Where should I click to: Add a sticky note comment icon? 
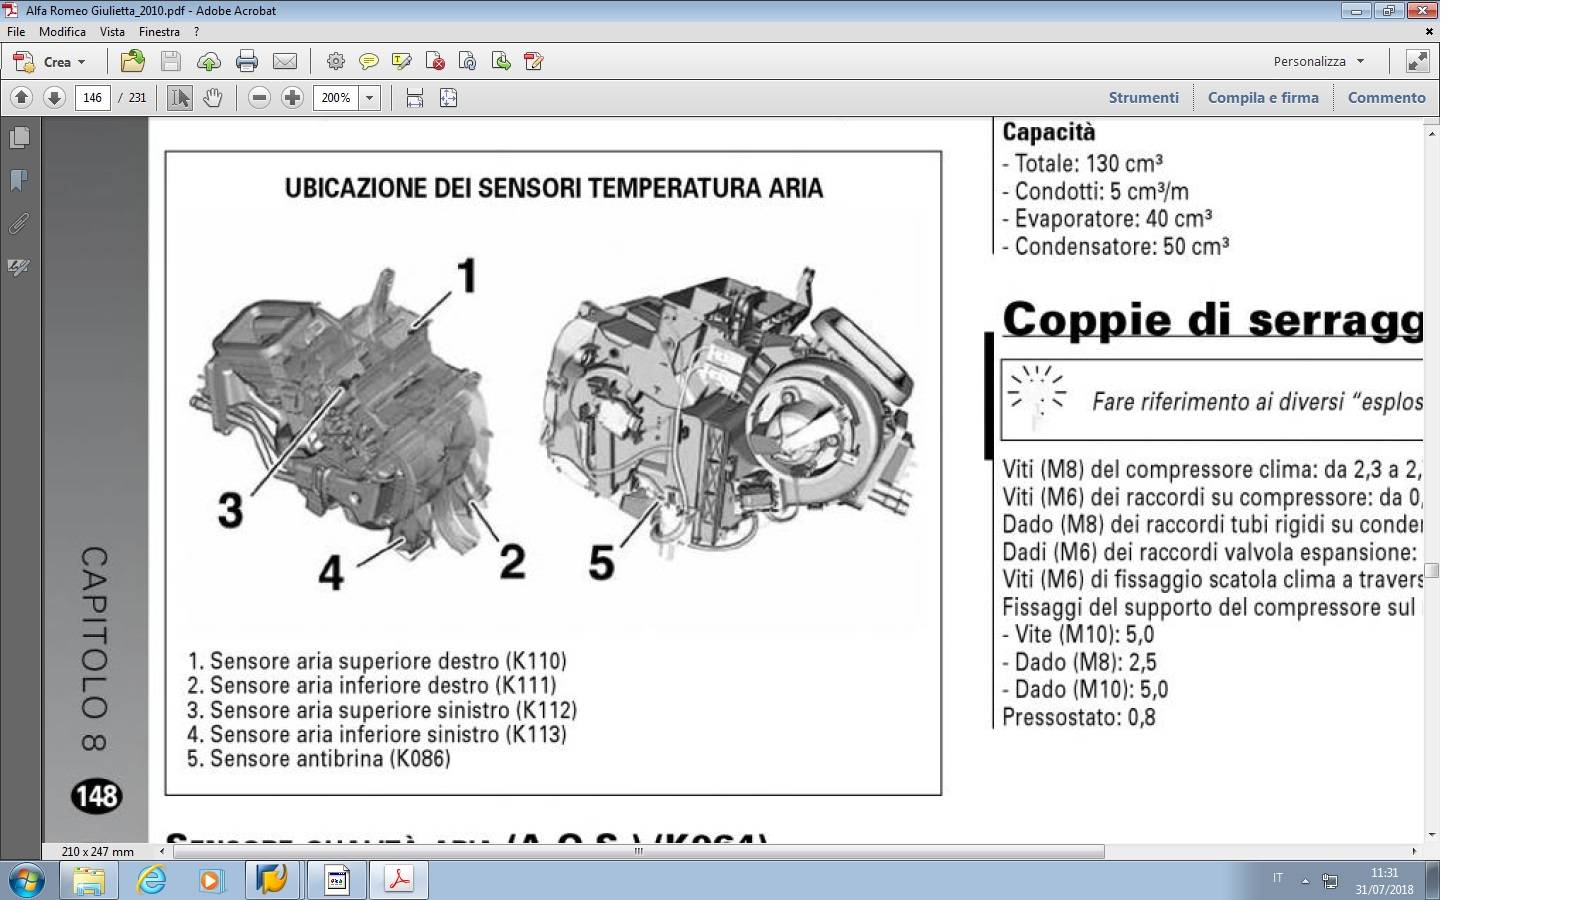pyautogui.click(x=369, y=62)
